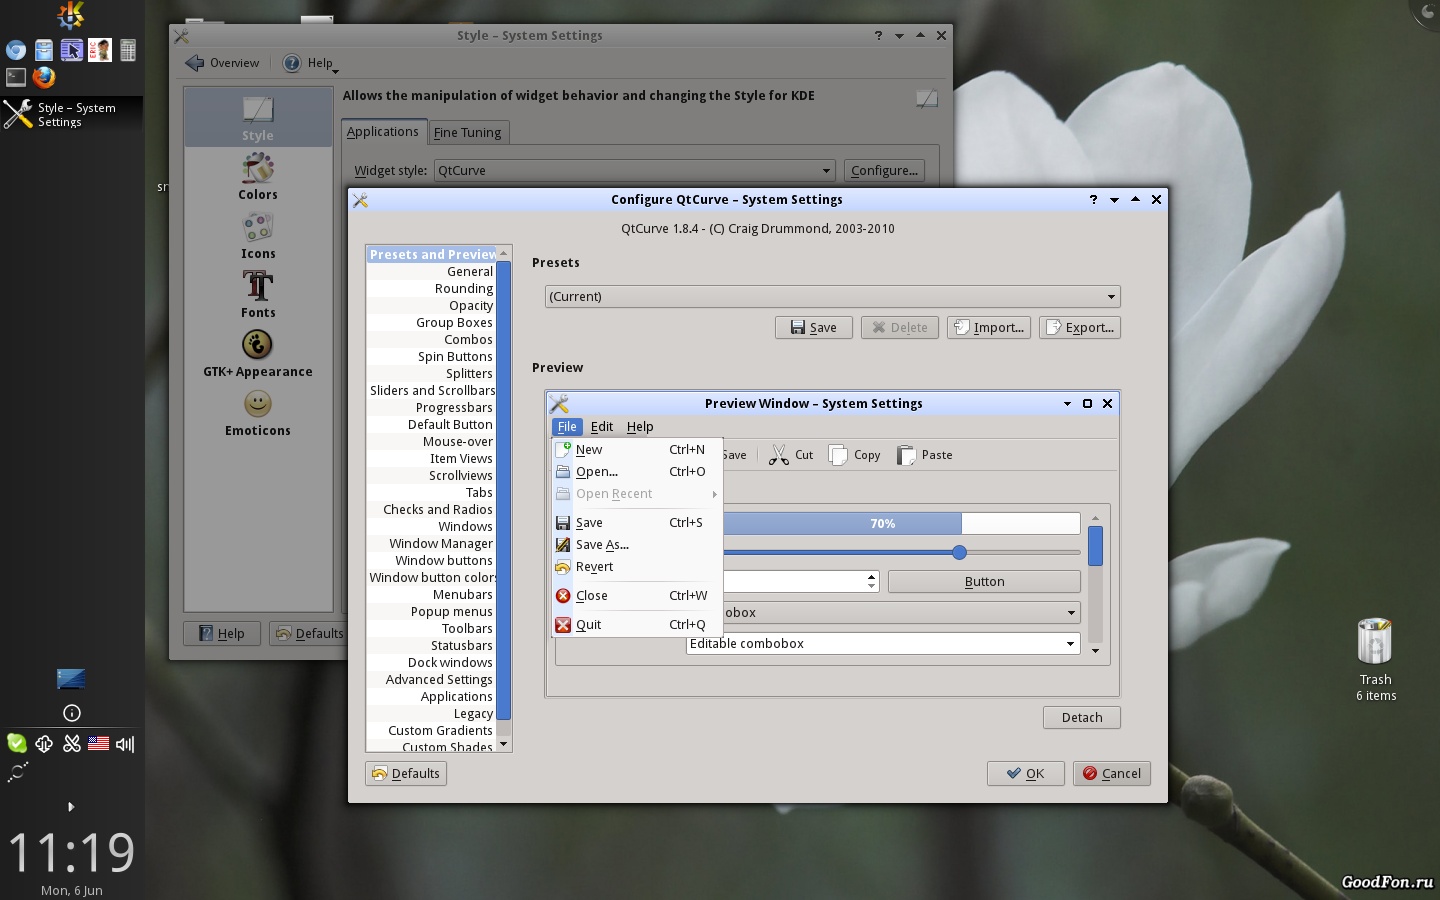
Task: Click the Import... button
Action: point(989,328)
